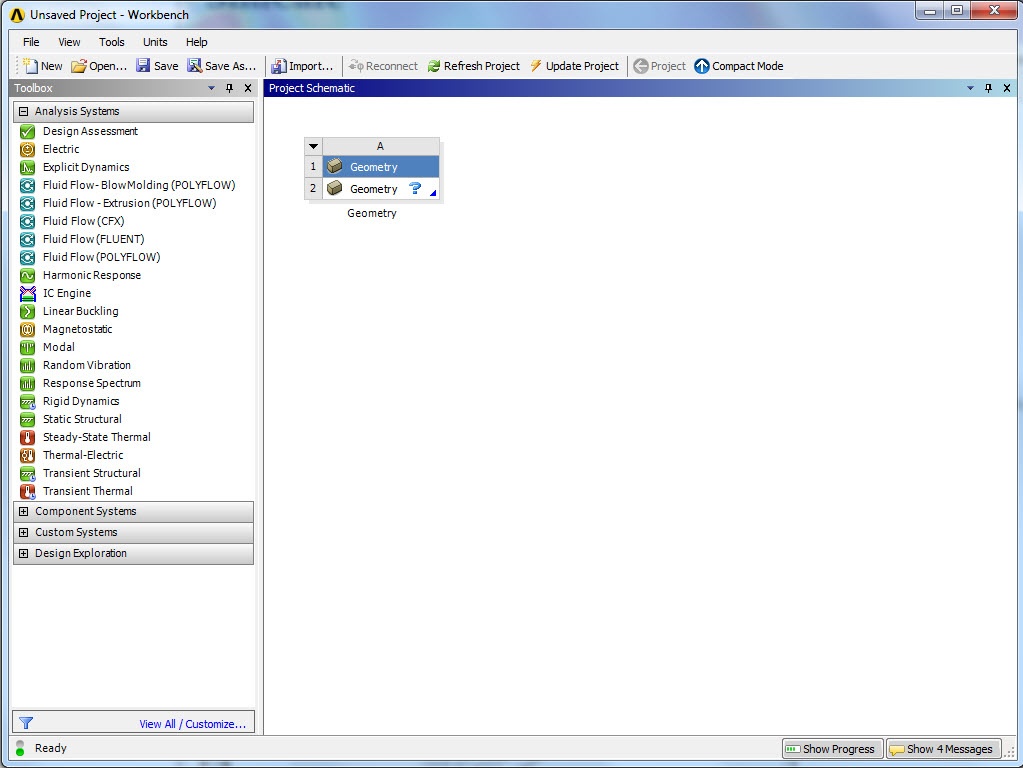Expand the Component Systems group
1023x768 pixels.
click(x=23, y=512)
